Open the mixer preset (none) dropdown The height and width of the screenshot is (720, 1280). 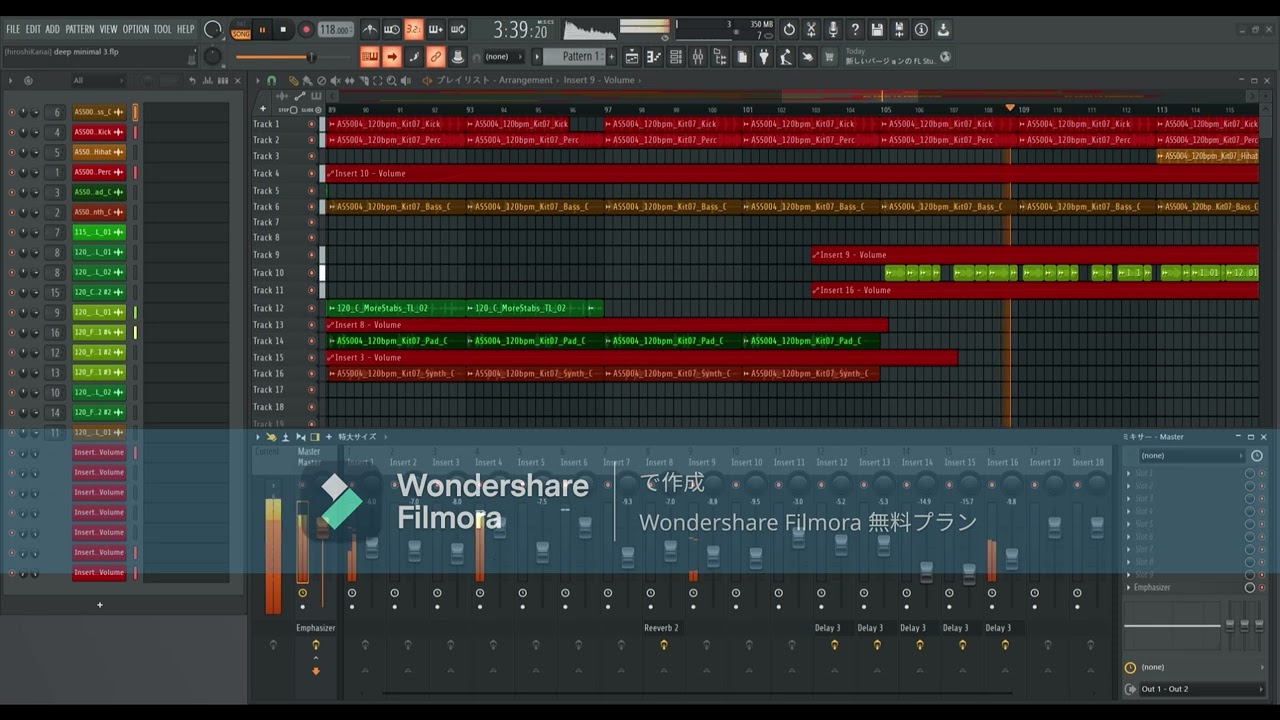(x=1192, y=456)
